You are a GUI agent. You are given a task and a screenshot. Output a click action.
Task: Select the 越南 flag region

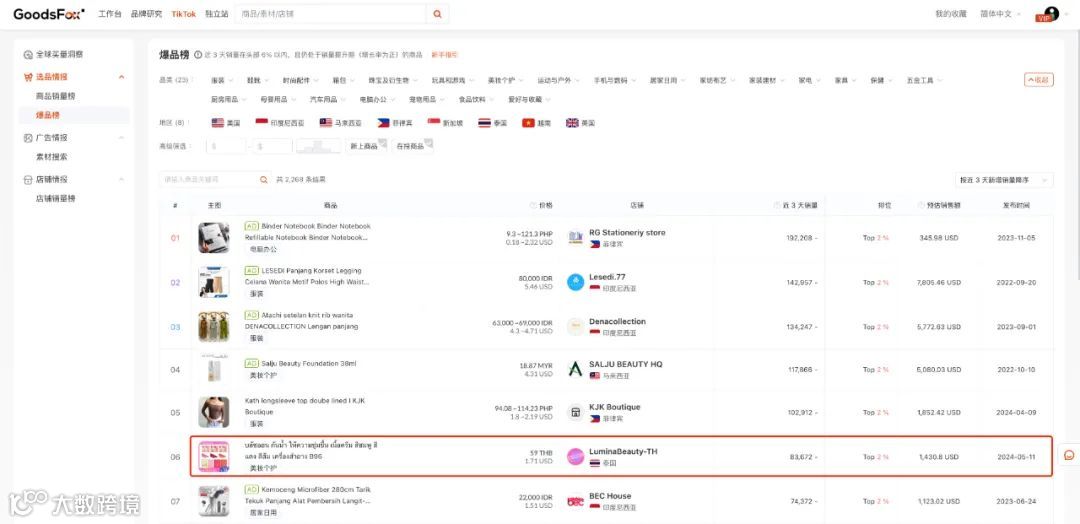[528, 123]
